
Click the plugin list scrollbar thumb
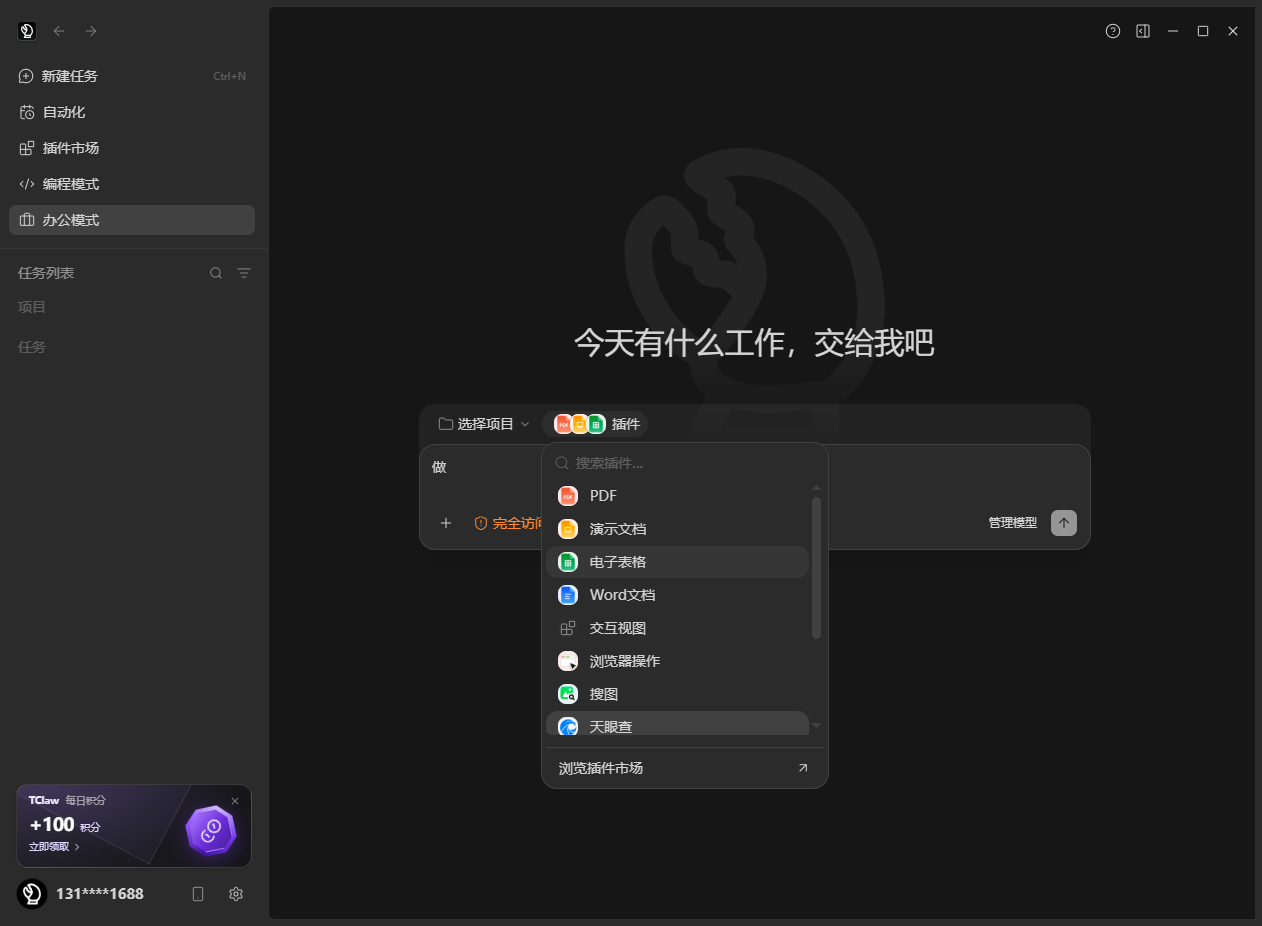click(816, 567)
